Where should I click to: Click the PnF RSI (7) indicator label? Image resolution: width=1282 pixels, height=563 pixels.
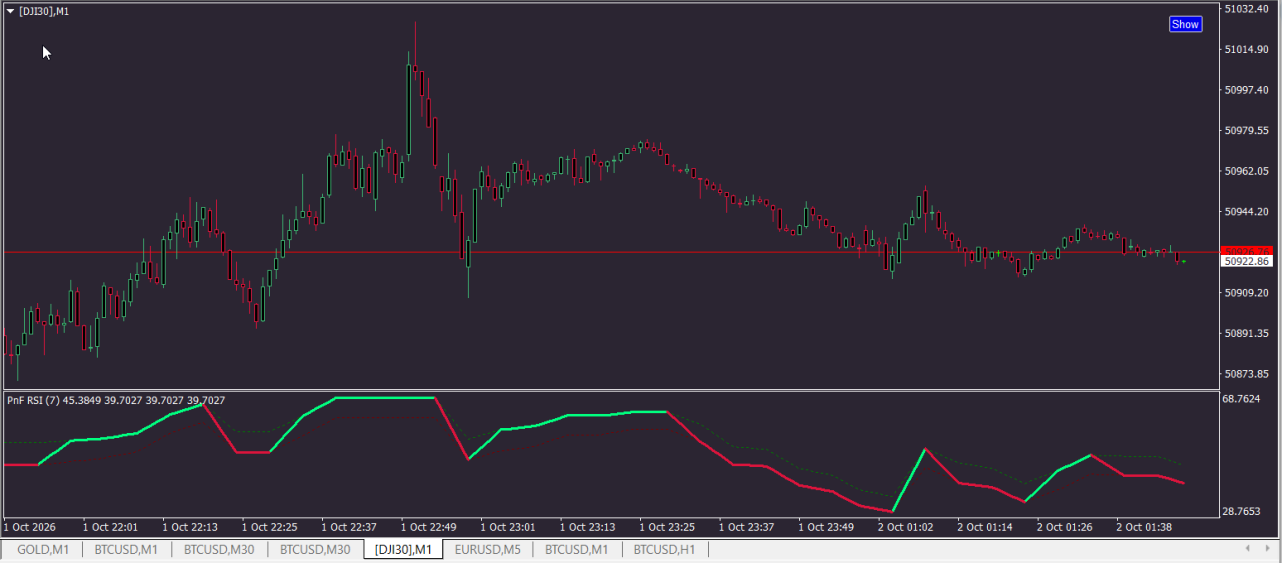pyautogui.click(x=32, y=400)
